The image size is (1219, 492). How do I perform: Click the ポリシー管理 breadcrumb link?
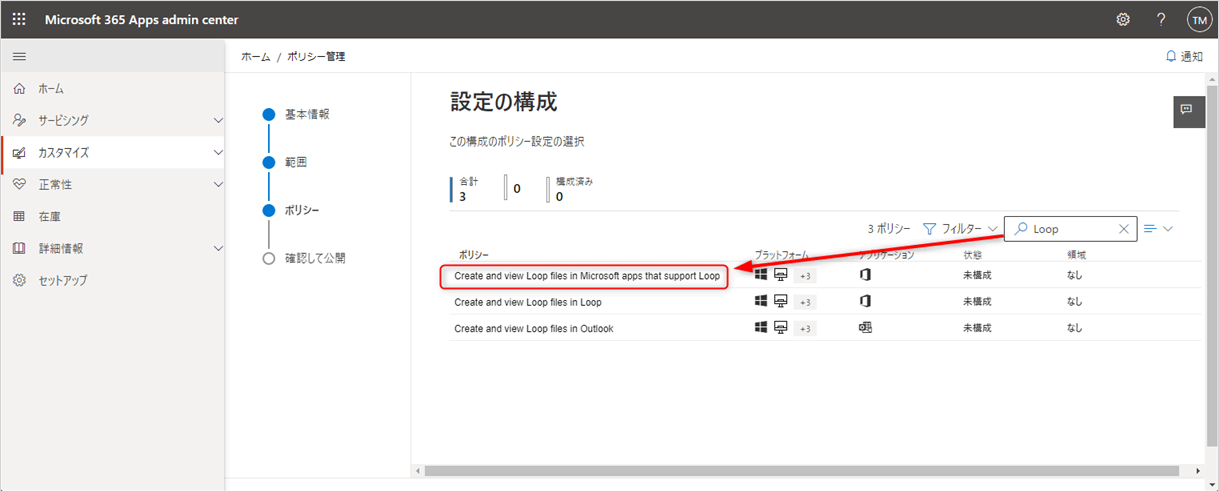pos(315,57)
